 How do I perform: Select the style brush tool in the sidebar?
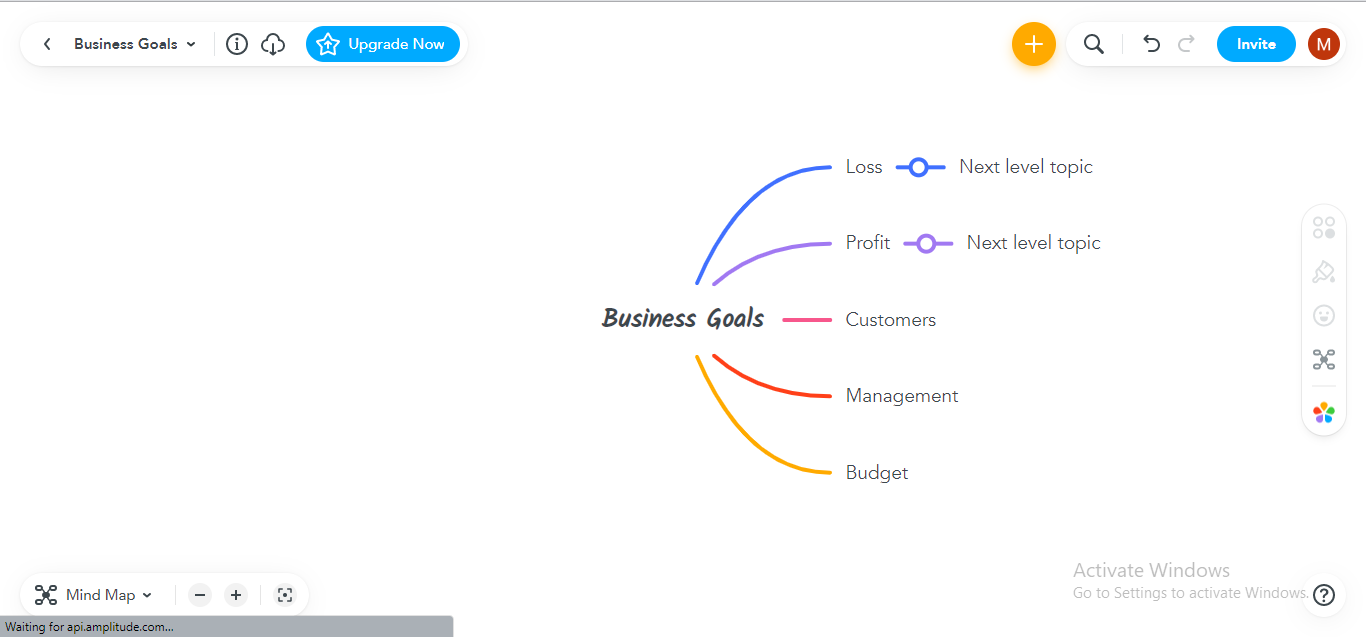tap(1323, 271)
